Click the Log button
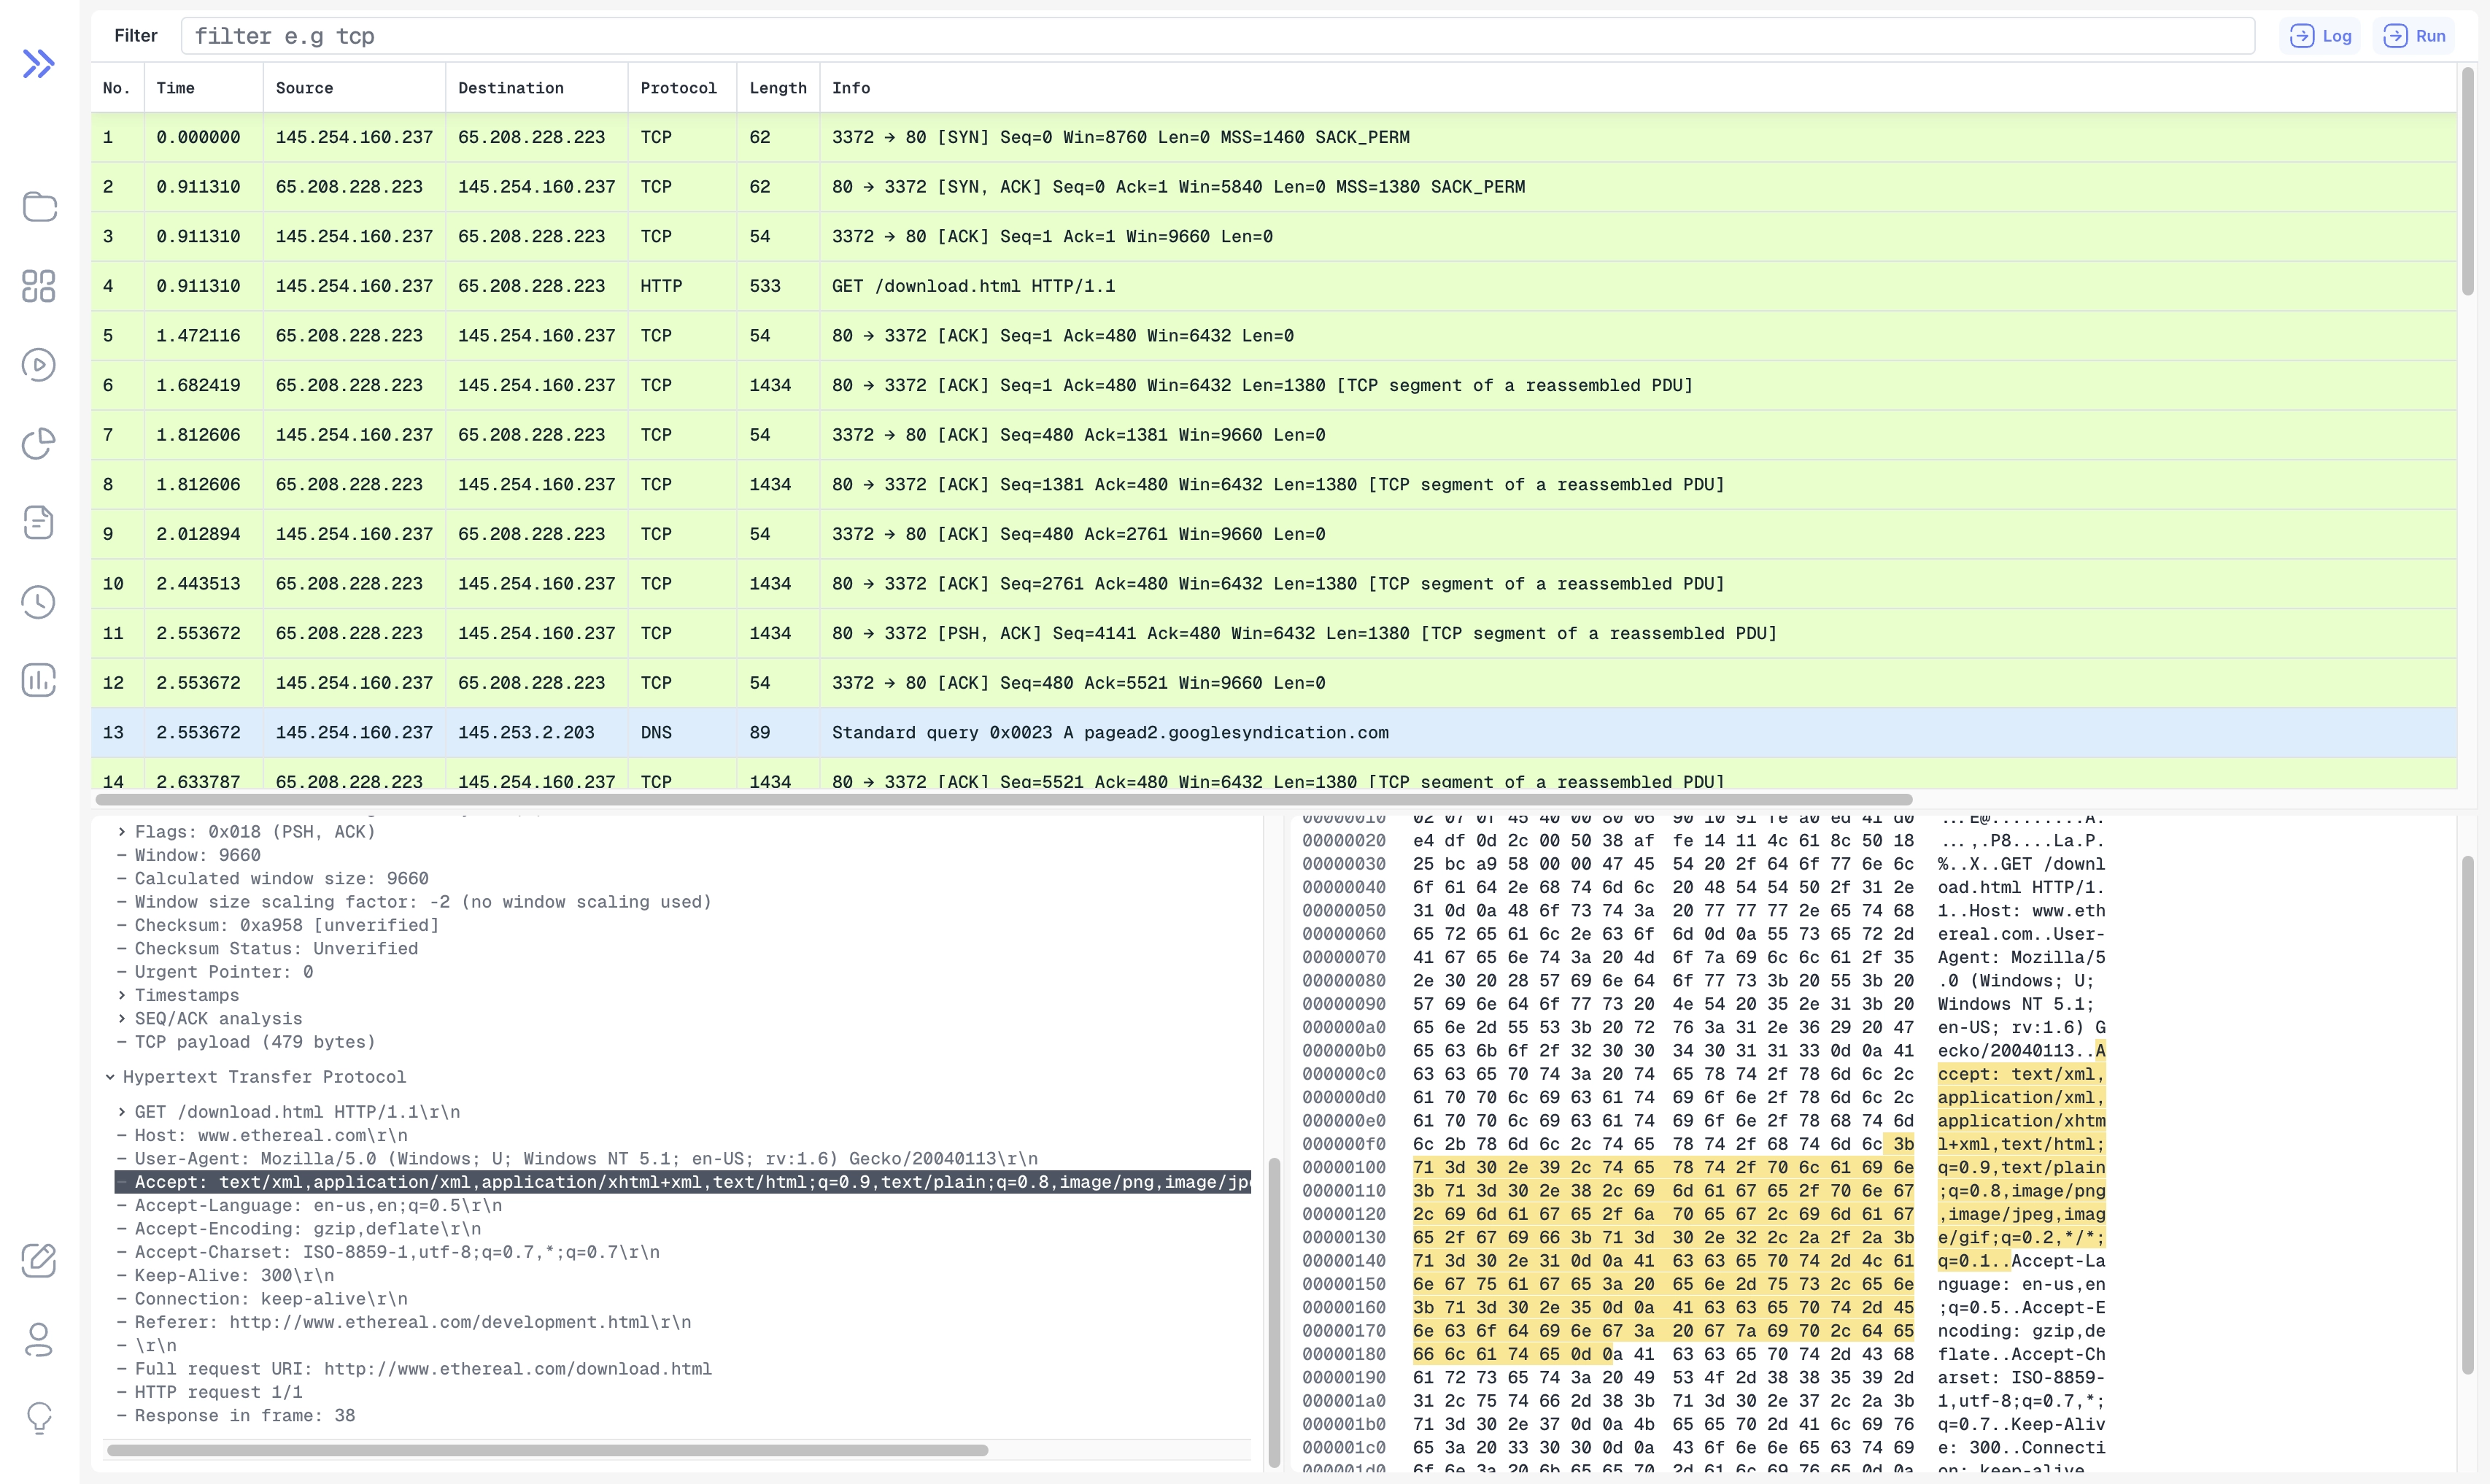2490x1484 pixels. click(2320, 36)
